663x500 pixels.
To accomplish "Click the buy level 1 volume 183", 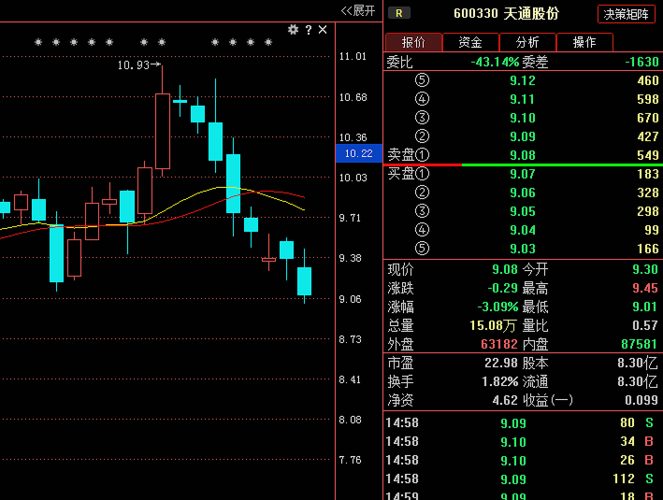I will pos(648,174).
